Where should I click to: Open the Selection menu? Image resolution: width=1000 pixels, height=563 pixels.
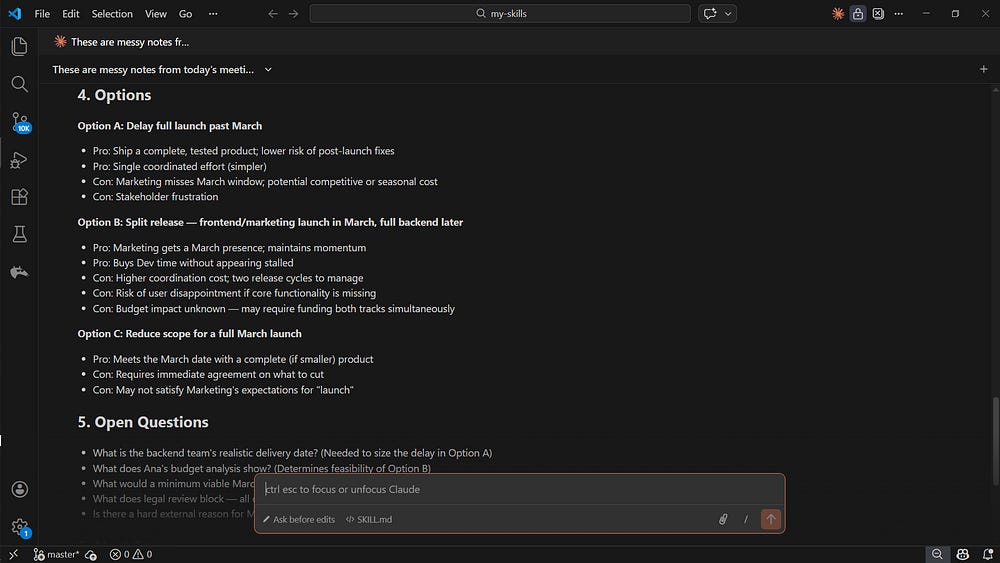click(x=112, y=13)
